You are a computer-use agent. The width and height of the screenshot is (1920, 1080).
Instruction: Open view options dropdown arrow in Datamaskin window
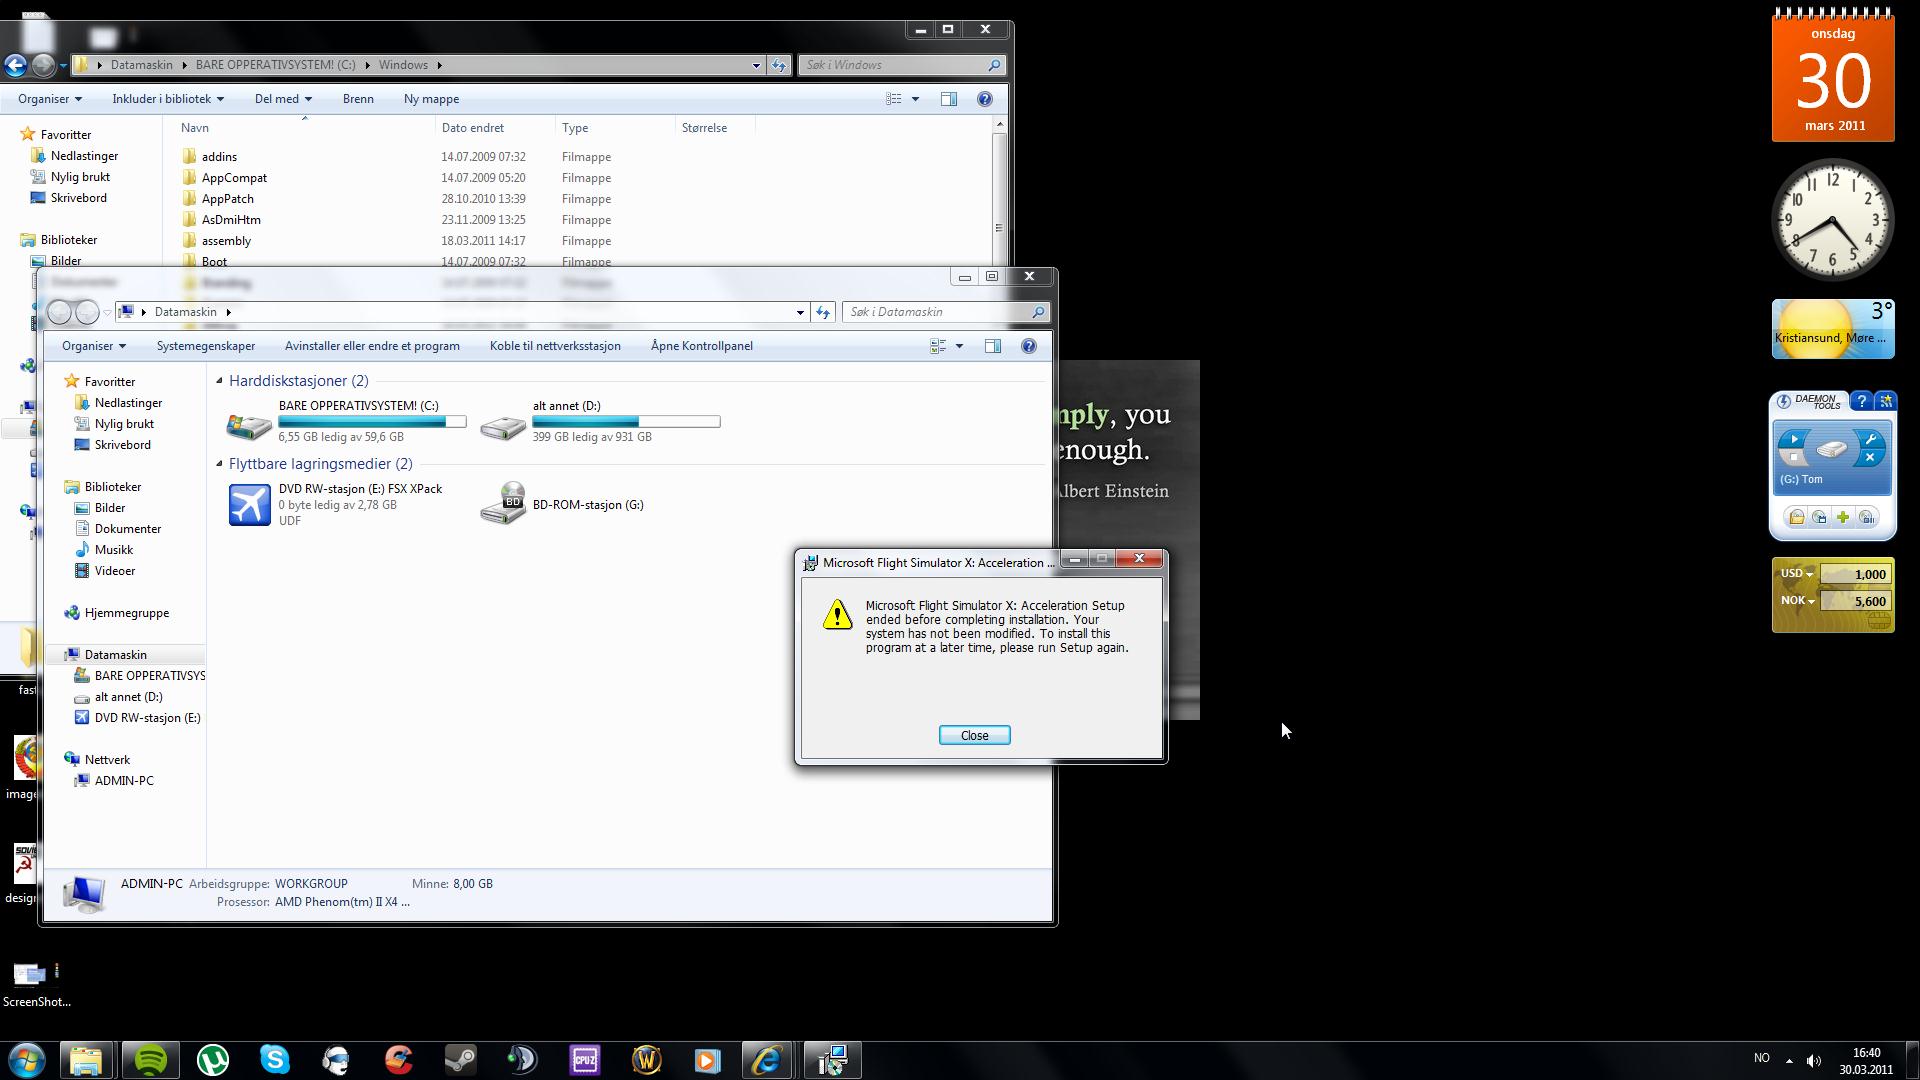[959, 346]
